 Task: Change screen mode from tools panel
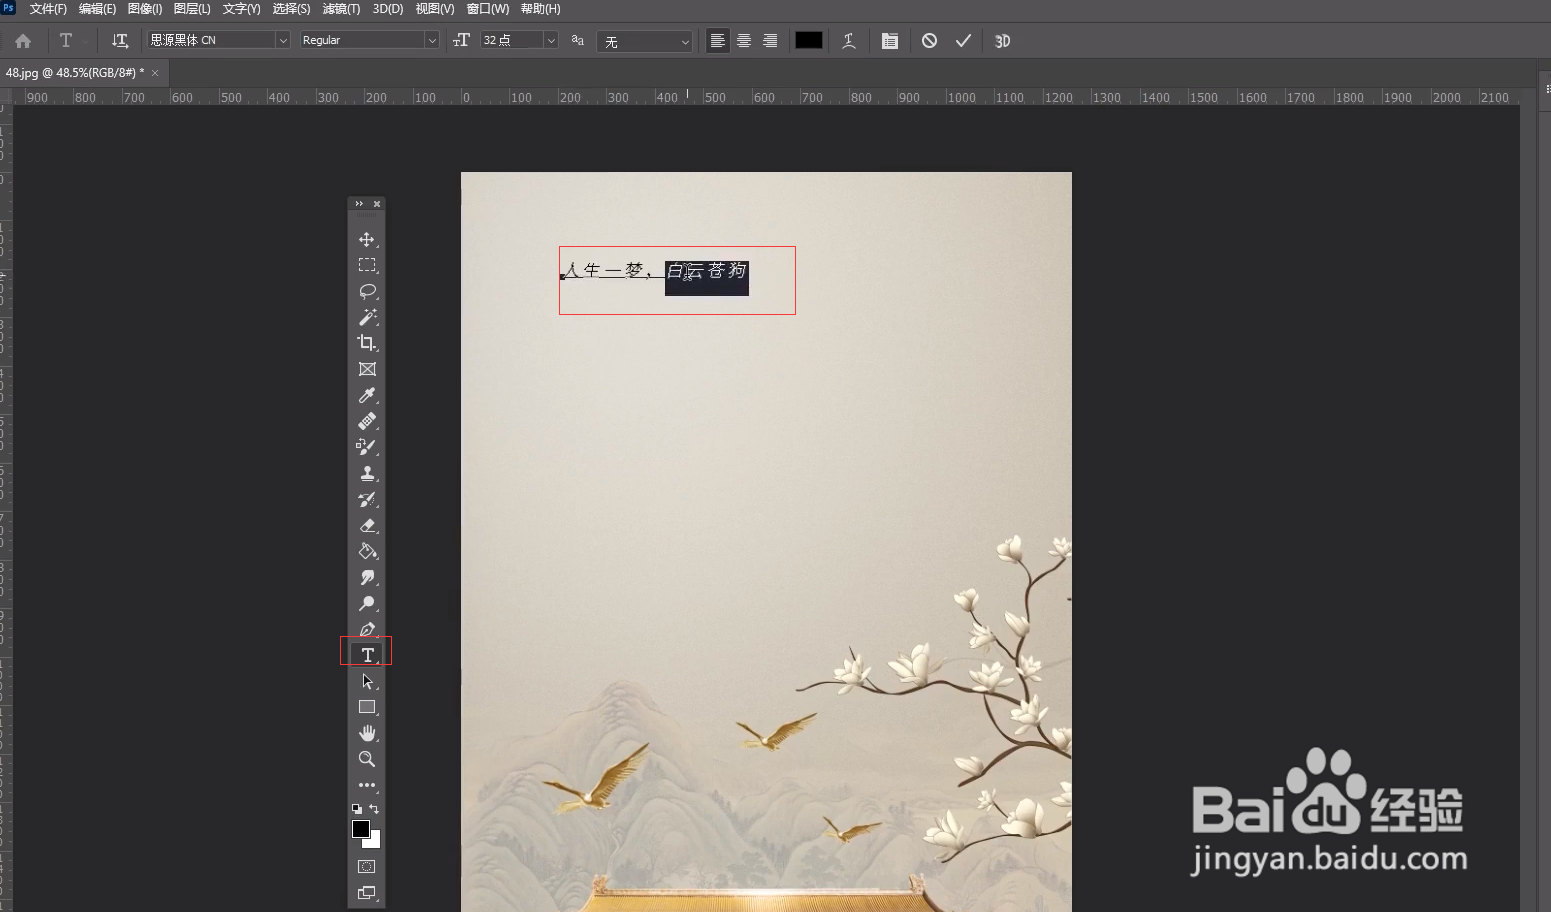[x=367, y=893]
